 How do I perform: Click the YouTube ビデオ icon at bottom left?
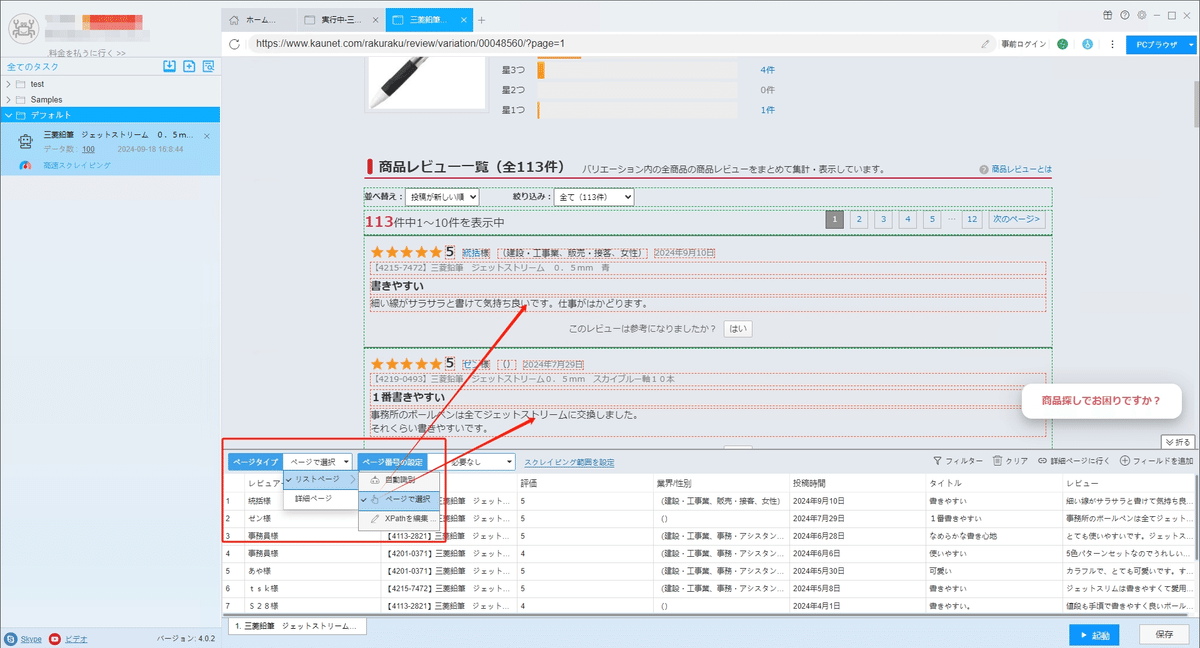coord(55,638)
